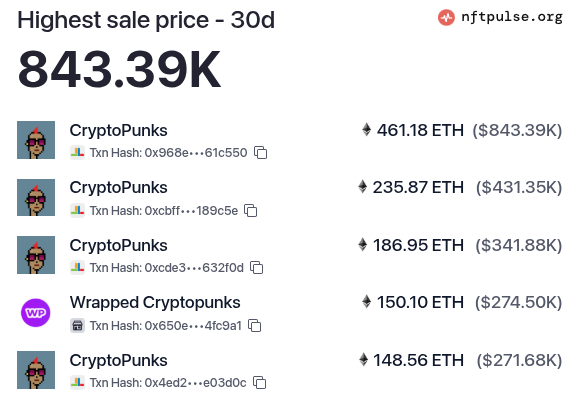Screen dimensions: 580x403
Task: Click the Wrapped Cryptopunks WP purple logo
Action: (x=36, y=313)
